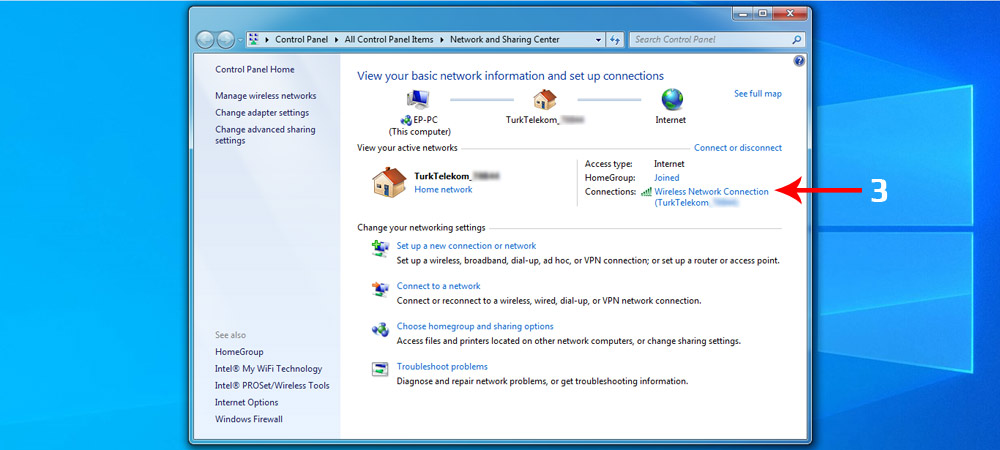Click Troubleshoot problems link
The image size is (1000, 450).
(x=442, y=367)
